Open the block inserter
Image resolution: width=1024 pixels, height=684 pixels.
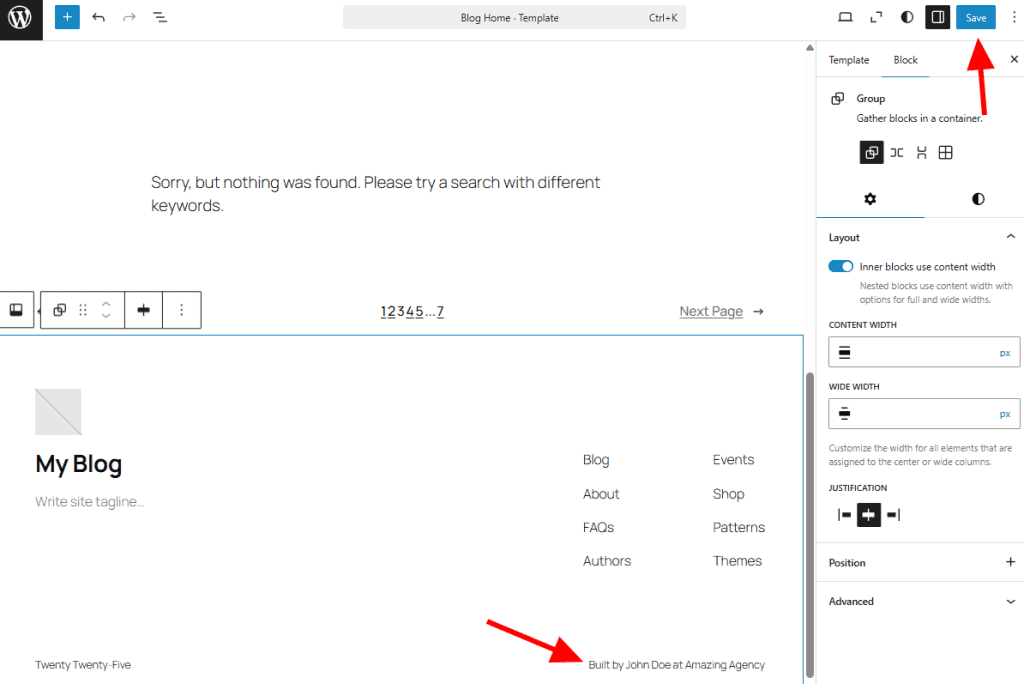(67, 17)
